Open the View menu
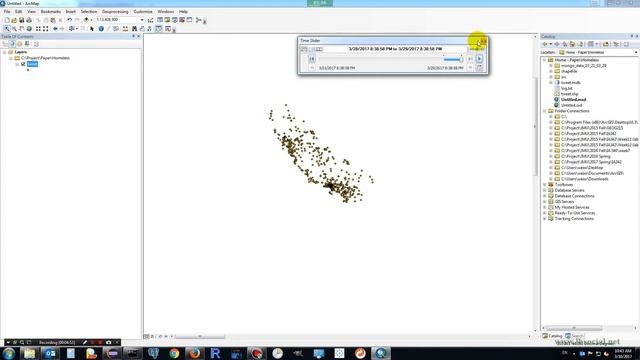This screenshot has height=360, width=640. 31,11
